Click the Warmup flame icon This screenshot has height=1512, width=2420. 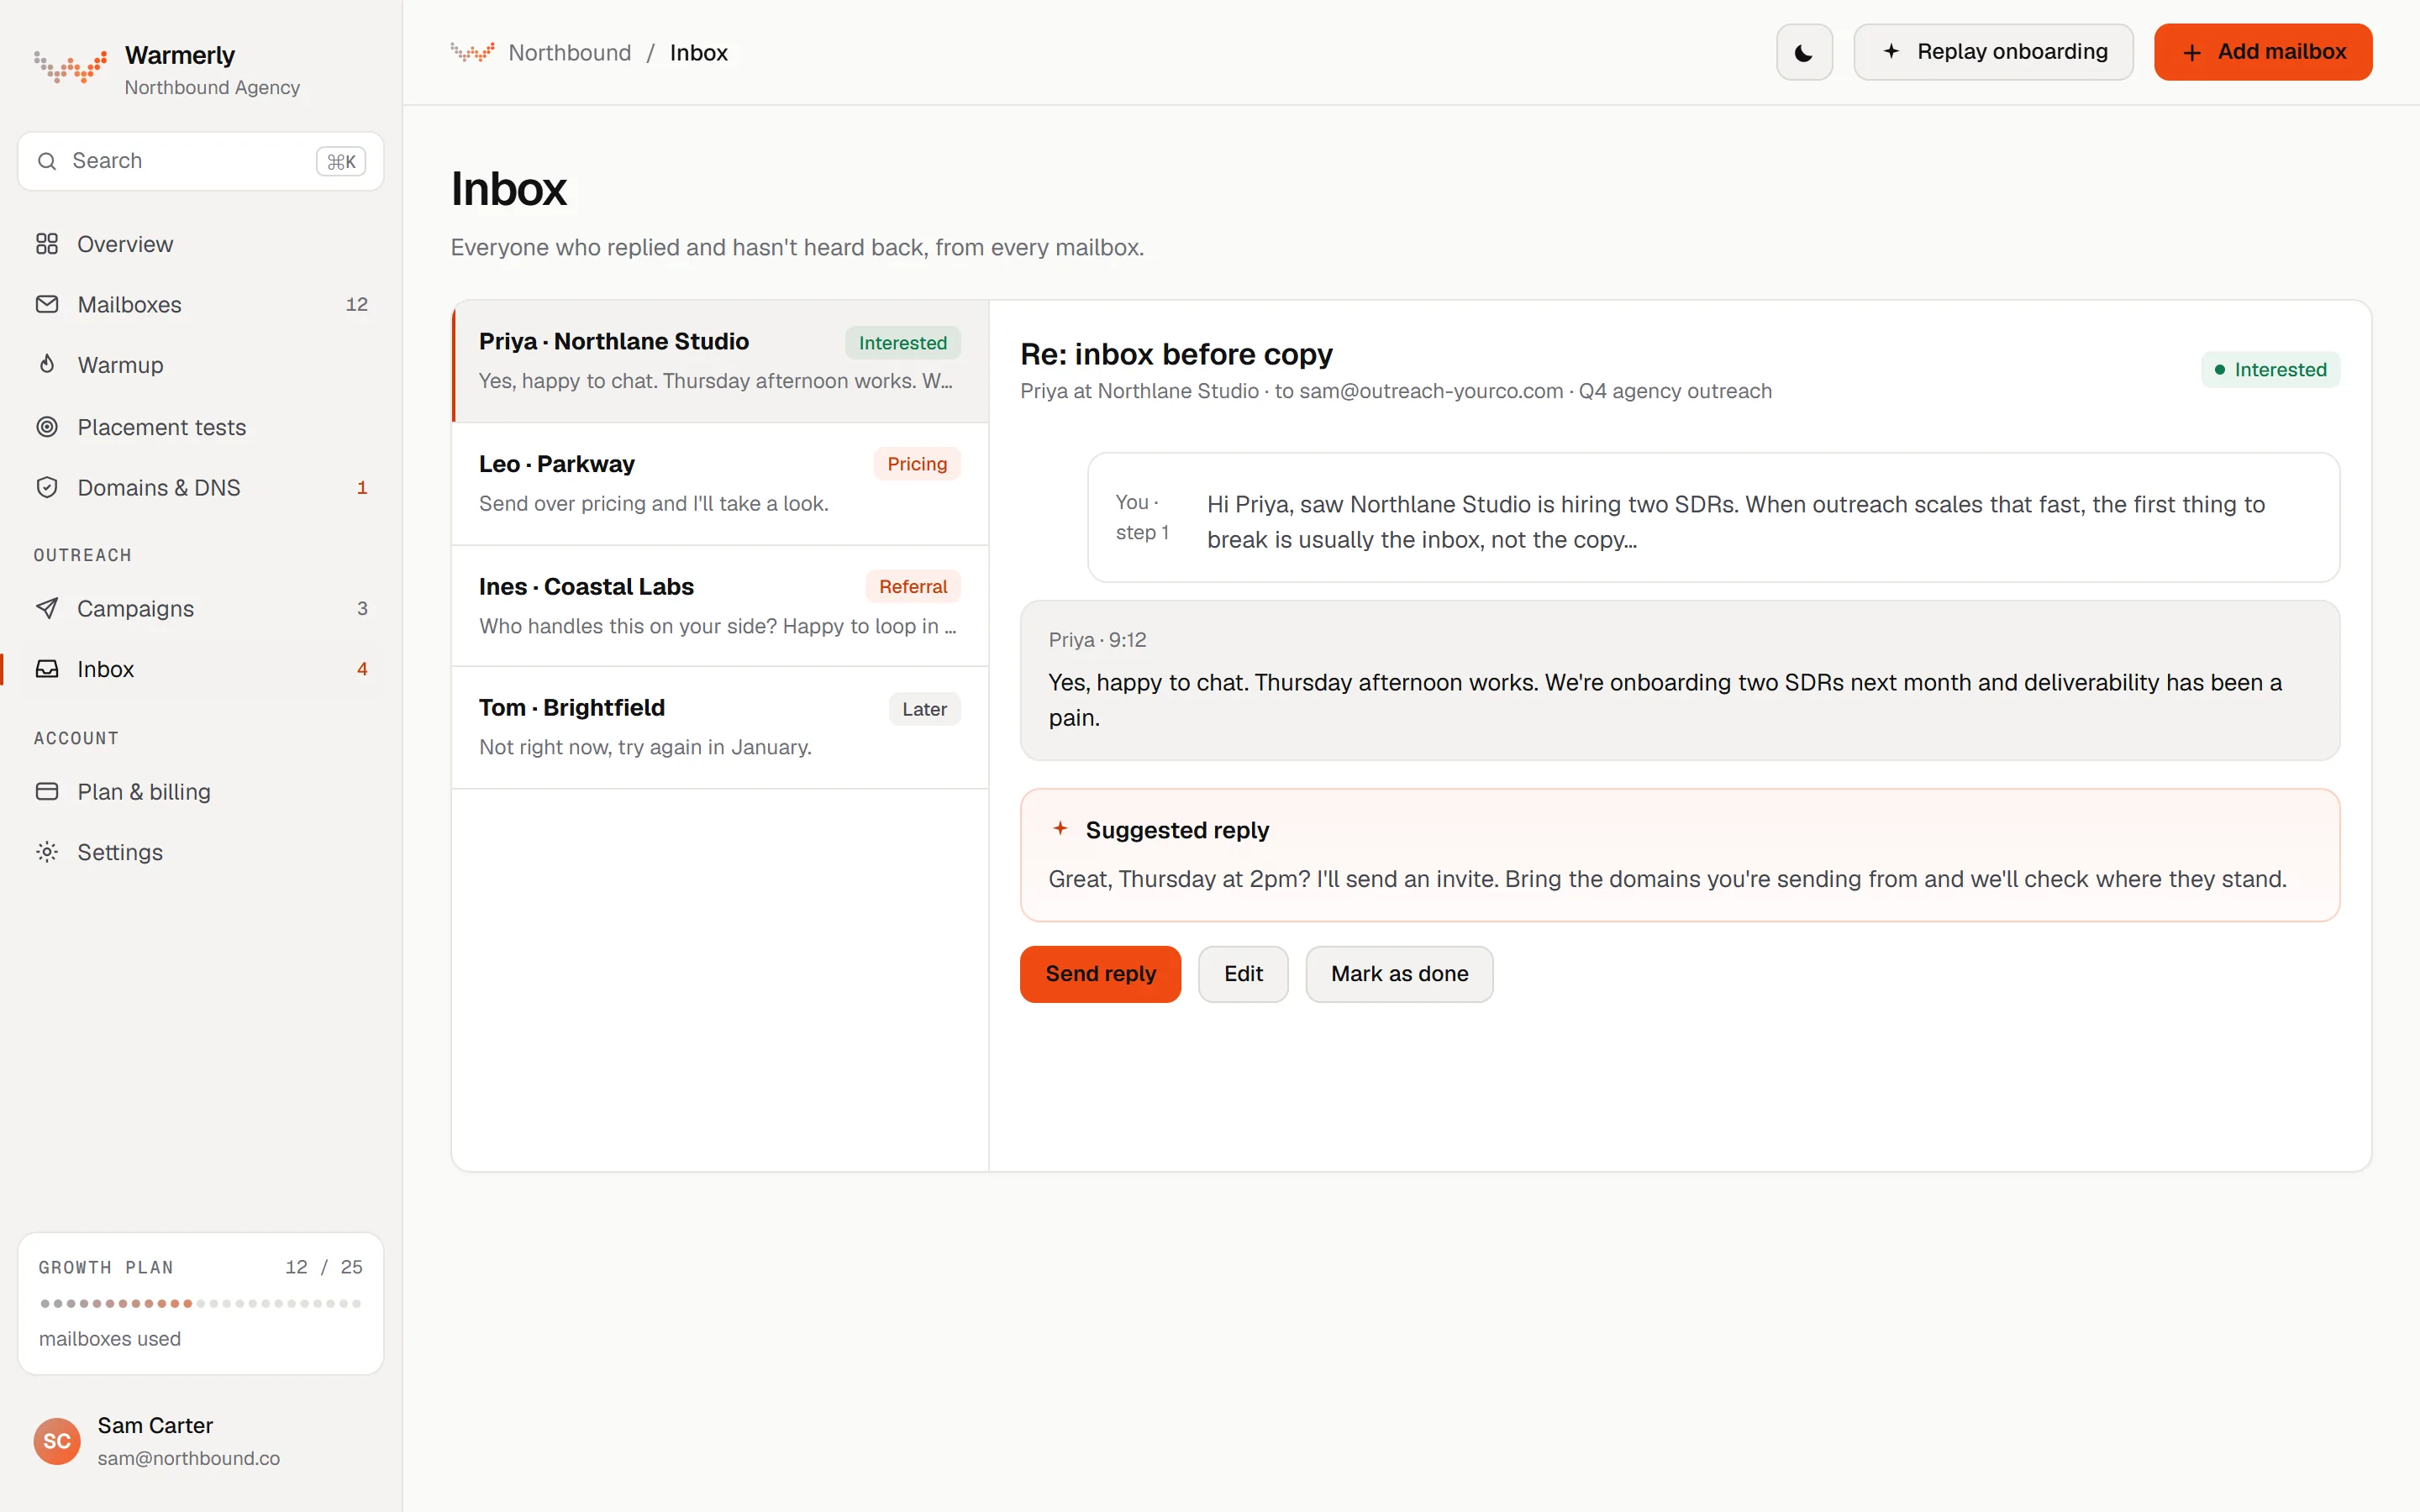click(x=47, y=365)
